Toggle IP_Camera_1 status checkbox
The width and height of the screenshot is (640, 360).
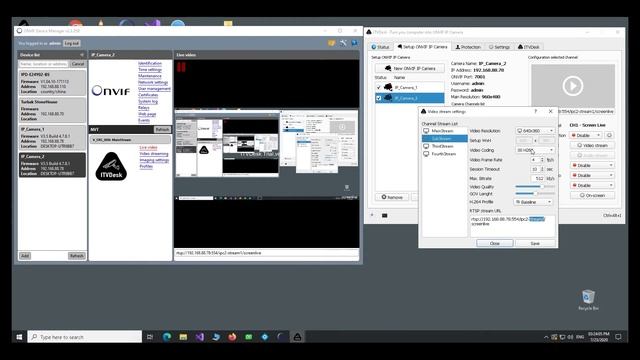pyautogui.click(x=378, y=87)
